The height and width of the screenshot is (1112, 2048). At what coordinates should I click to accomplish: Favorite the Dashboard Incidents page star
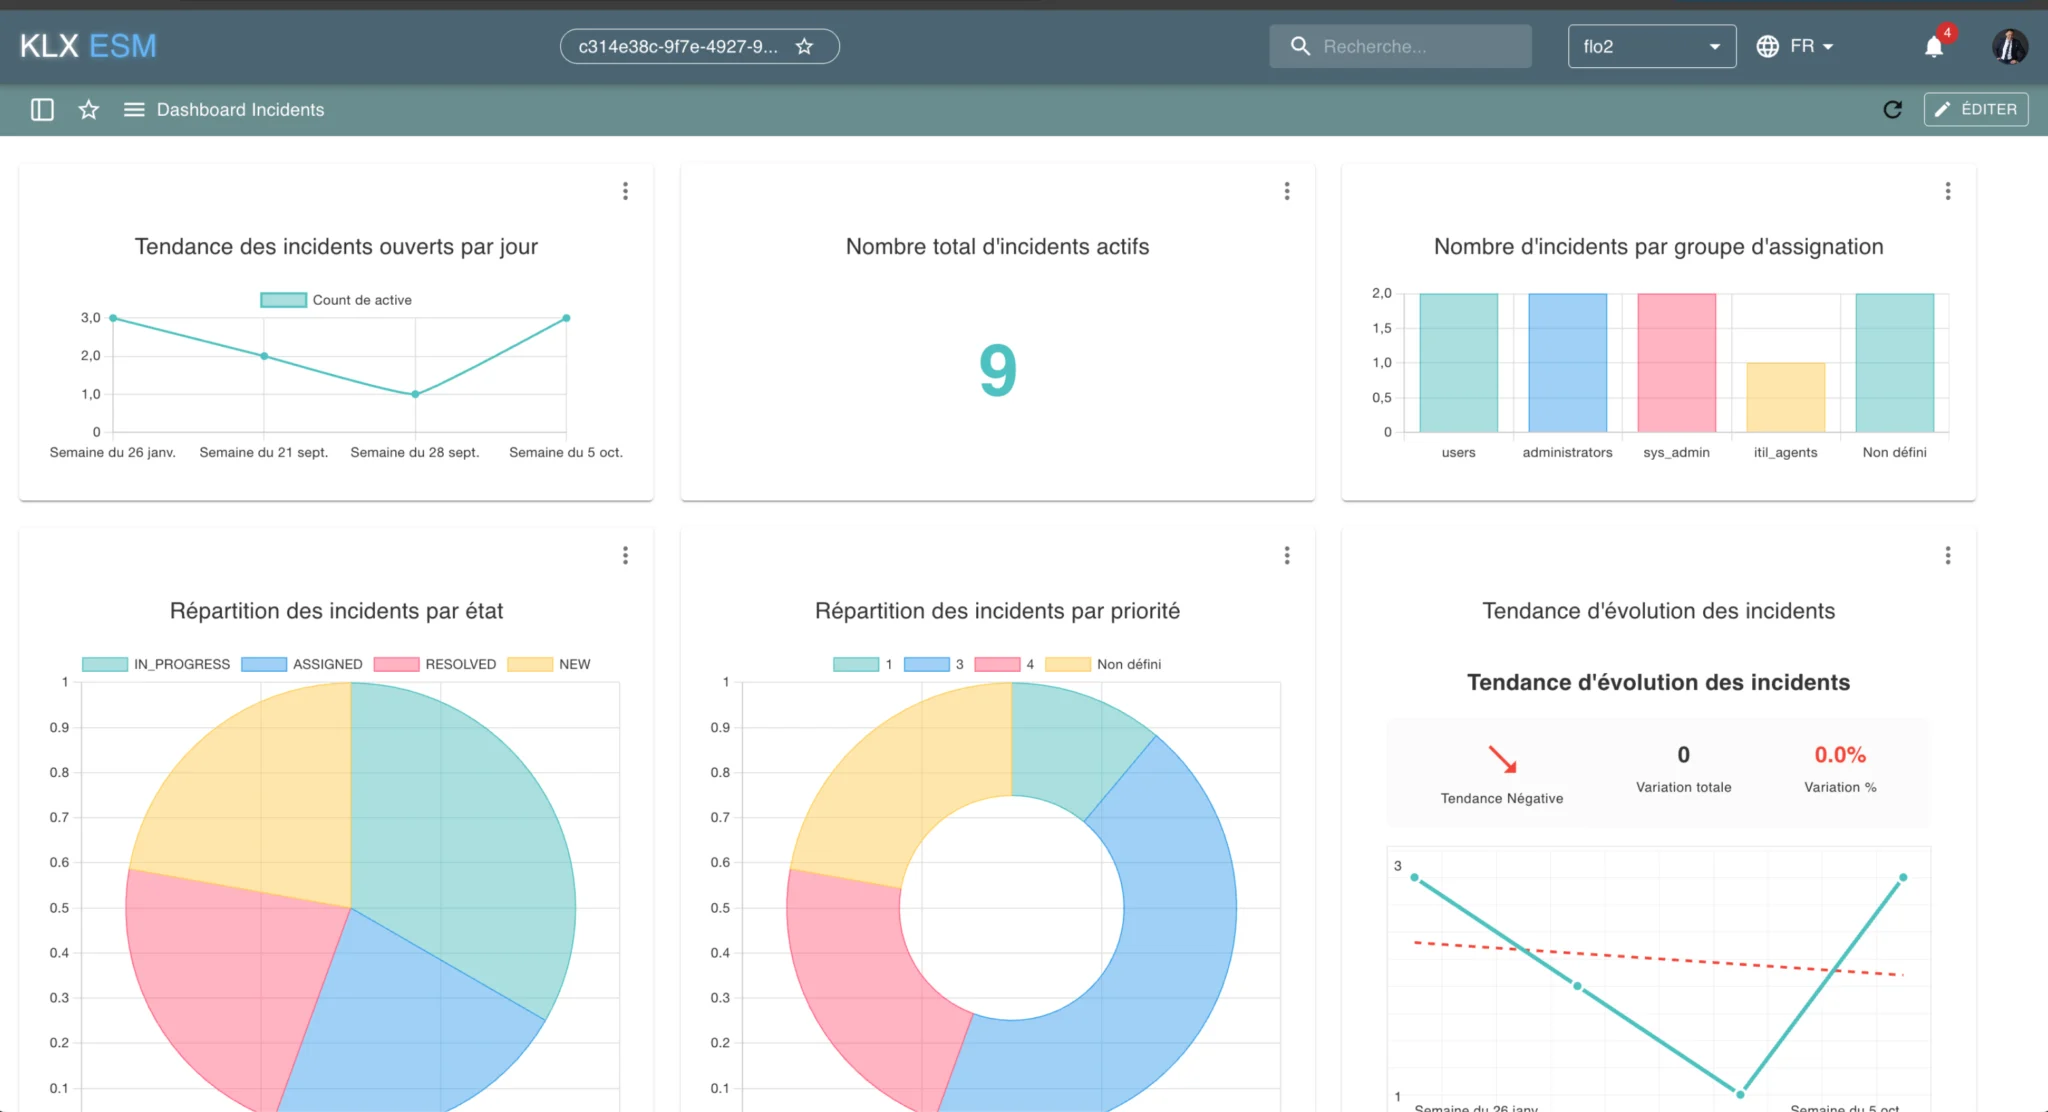coord(89,110)
